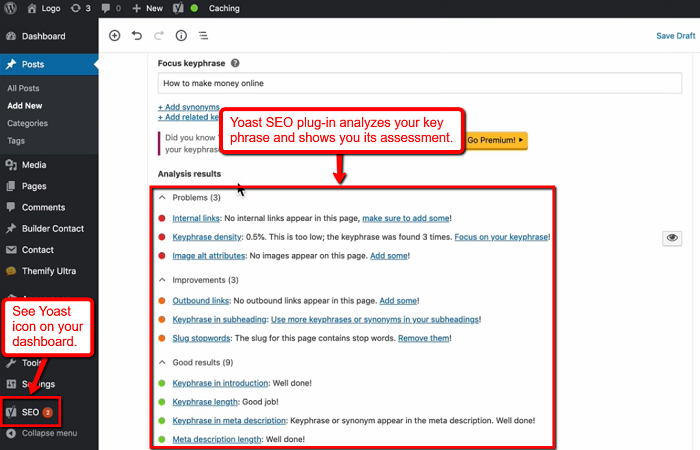The width and height of the screenshot is (700, 450).
Task: Open the updates icon showing 3
Action: (x=80, y=8)
